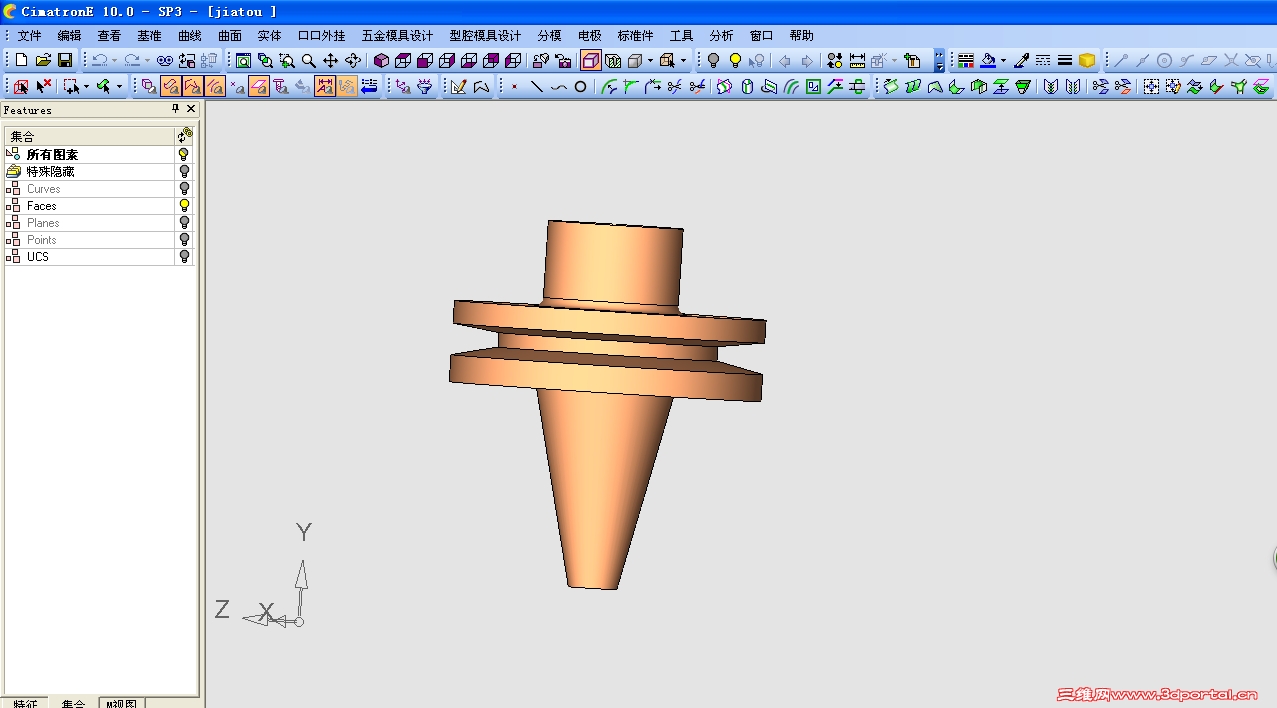Click the selection filter funnel icon
The width and height of the screenshot is (1277, 708).
425,87
